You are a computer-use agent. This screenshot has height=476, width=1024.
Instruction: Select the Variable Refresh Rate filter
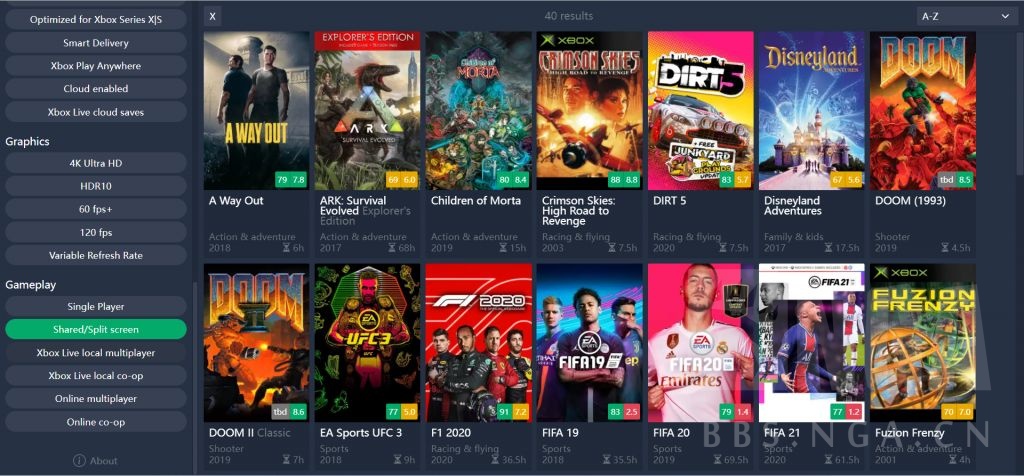point(96,255)
